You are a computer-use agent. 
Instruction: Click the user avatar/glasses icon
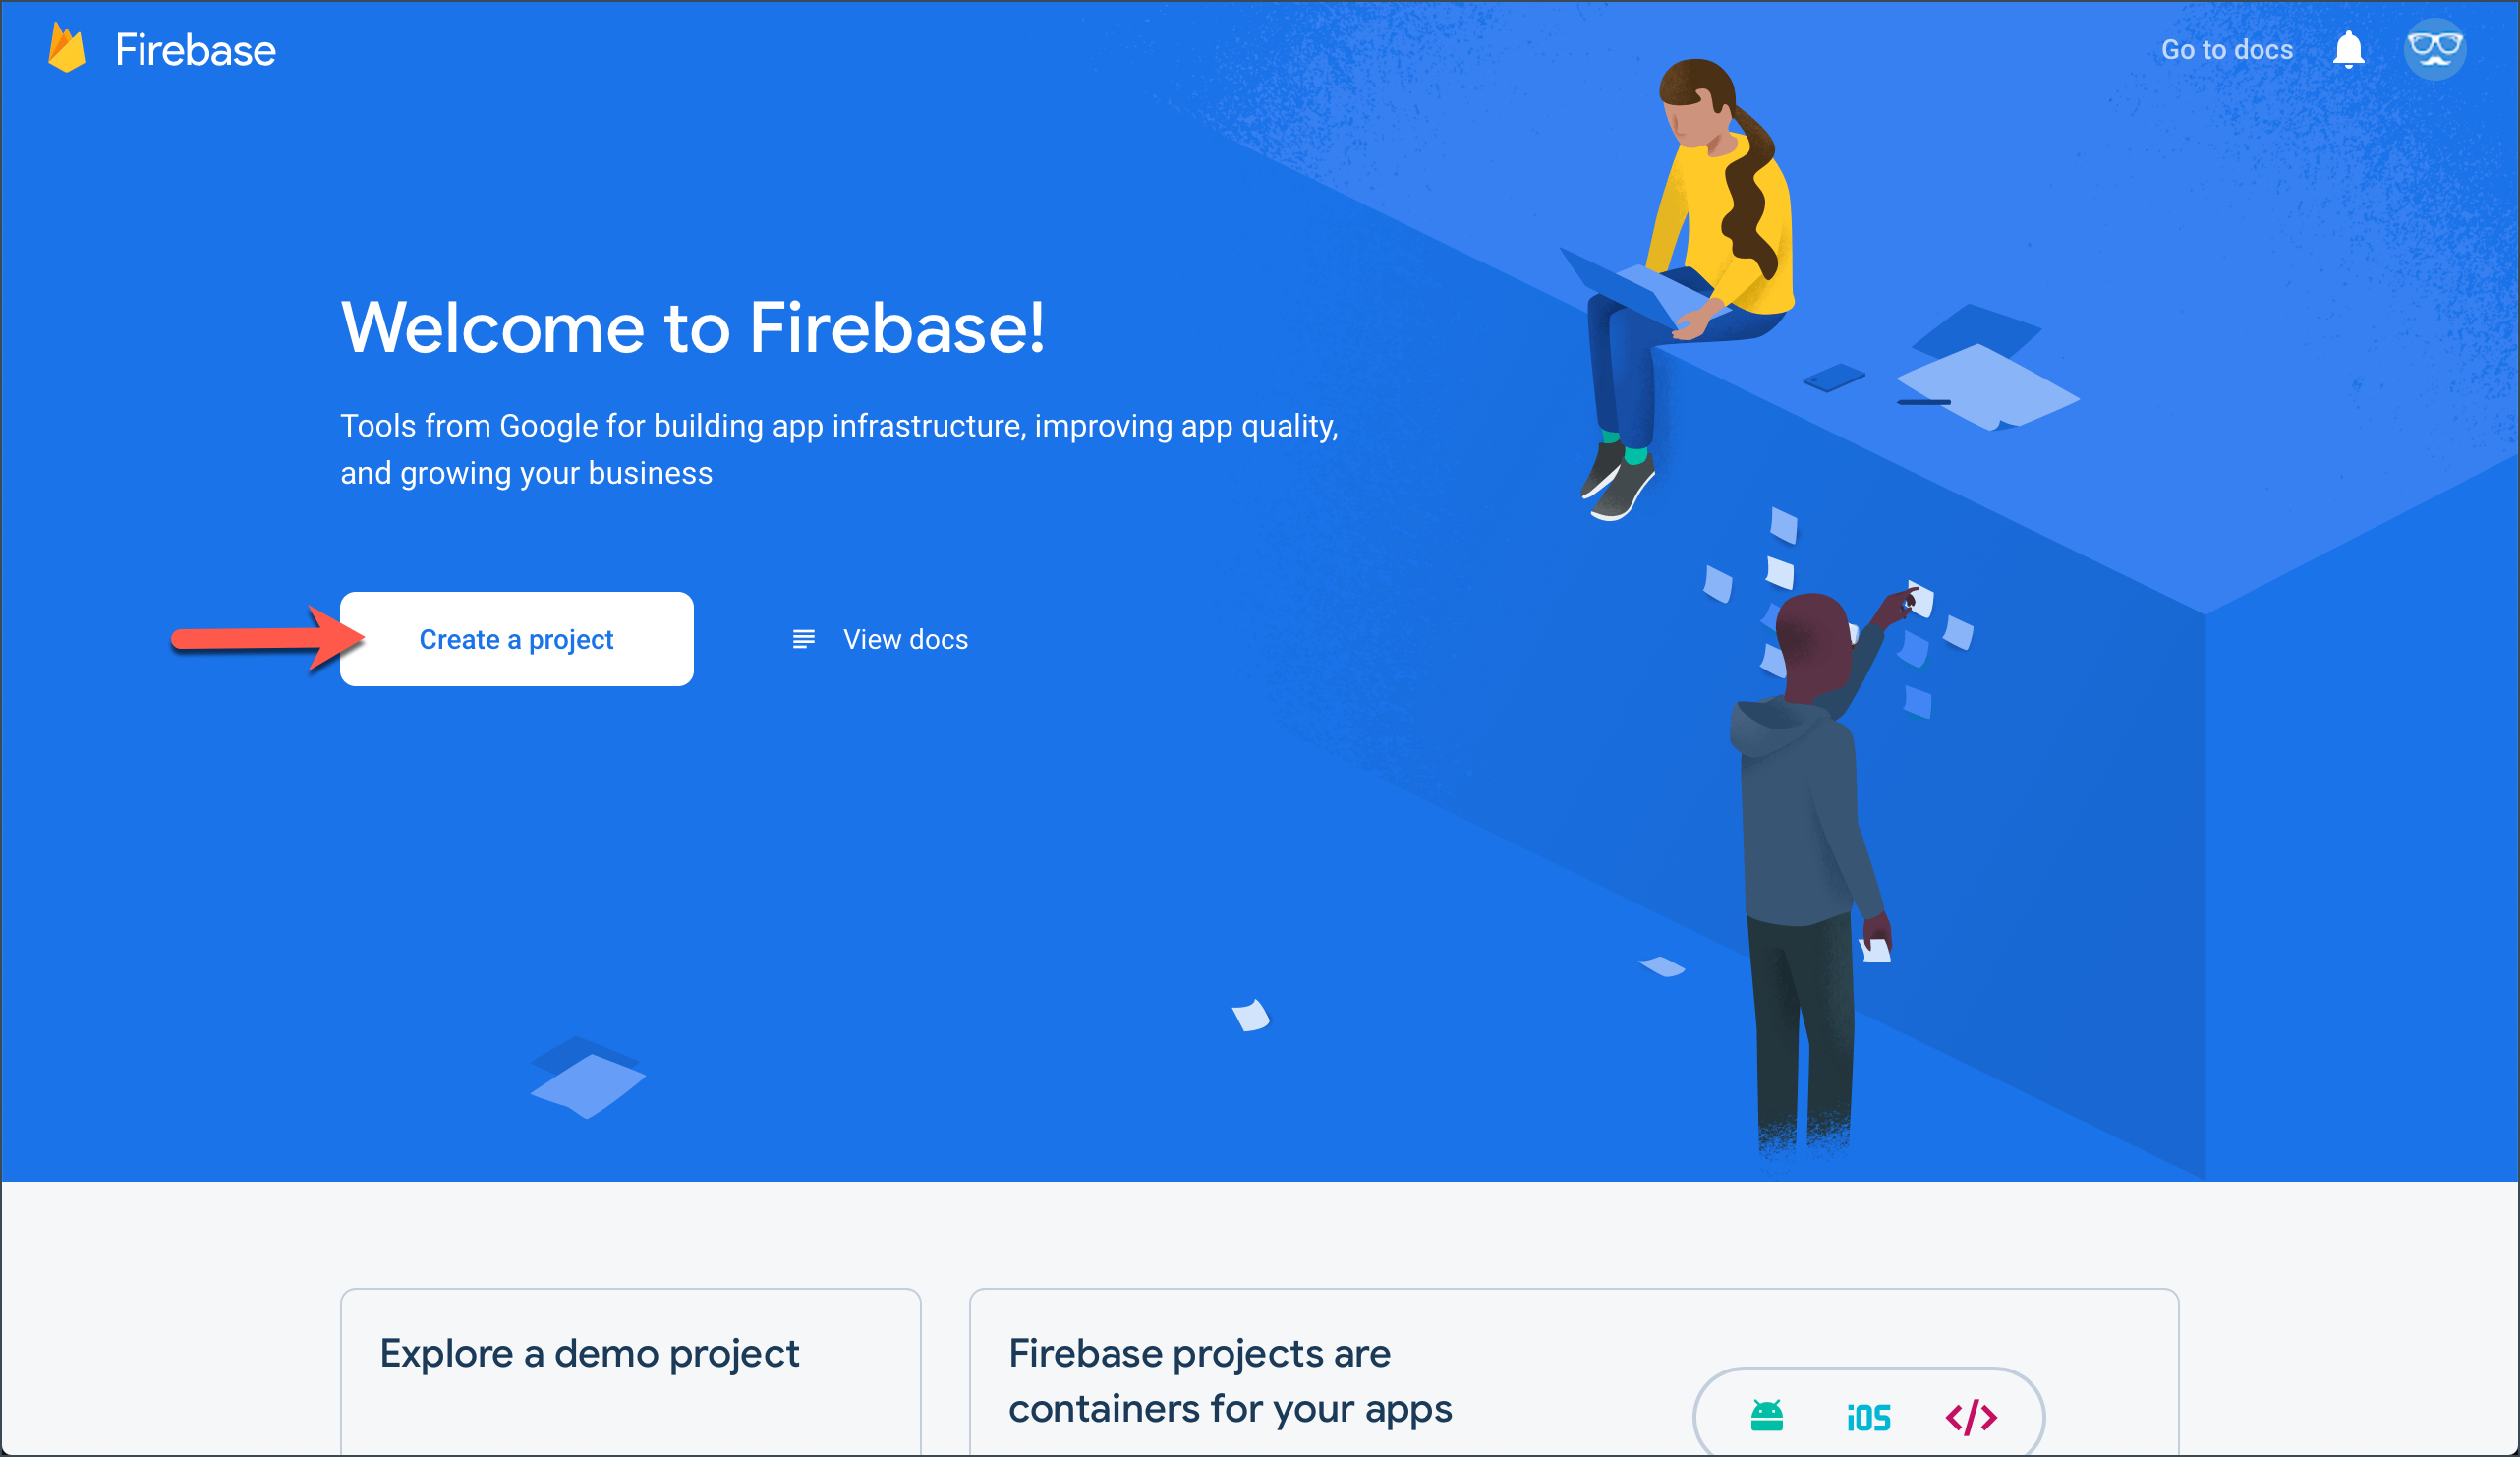[2435, 48]
